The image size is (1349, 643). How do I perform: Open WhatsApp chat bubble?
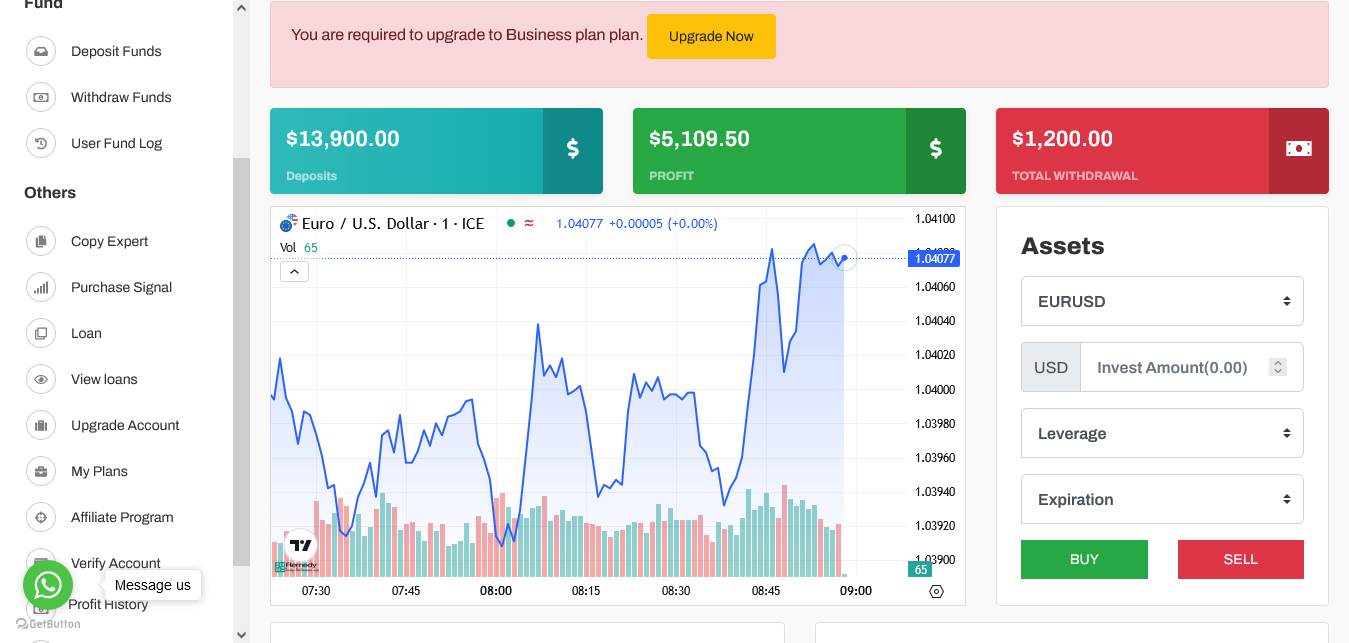click(x=48, y=585)
